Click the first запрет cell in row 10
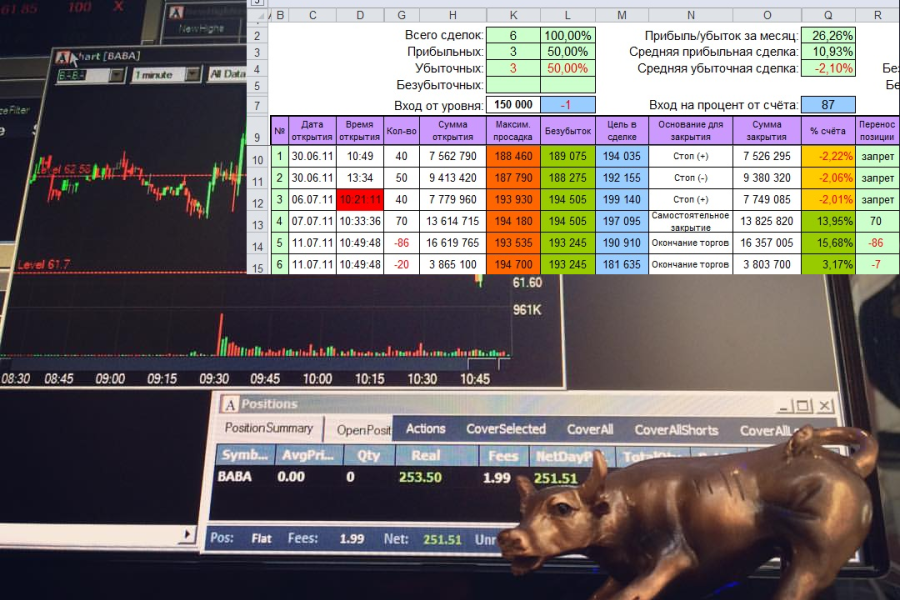The image size is (900, 600). 877,156
